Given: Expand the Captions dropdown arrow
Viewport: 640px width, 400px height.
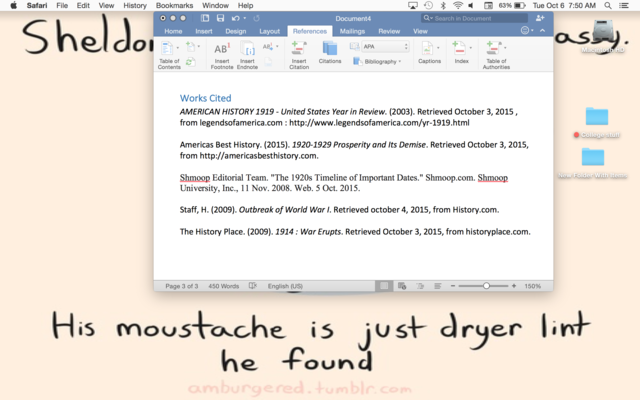Looking at the screenshot, I should 438,48.
